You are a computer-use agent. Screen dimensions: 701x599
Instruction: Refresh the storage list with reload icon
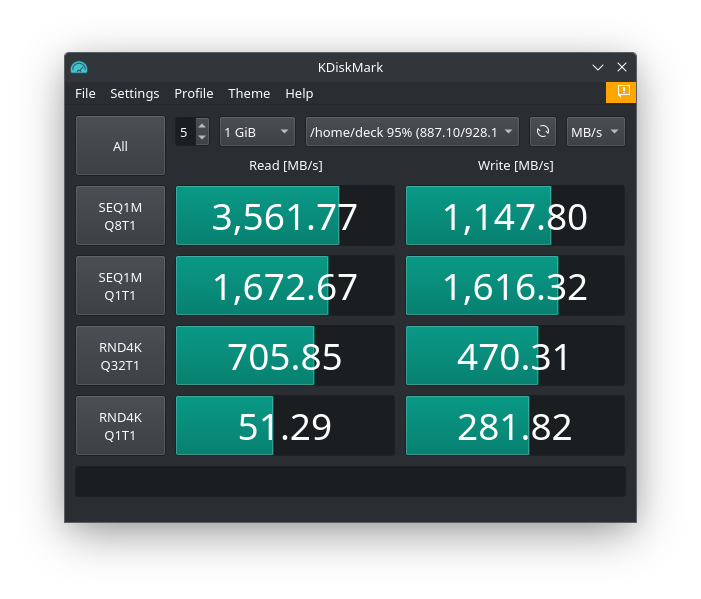tap(543, 131)
